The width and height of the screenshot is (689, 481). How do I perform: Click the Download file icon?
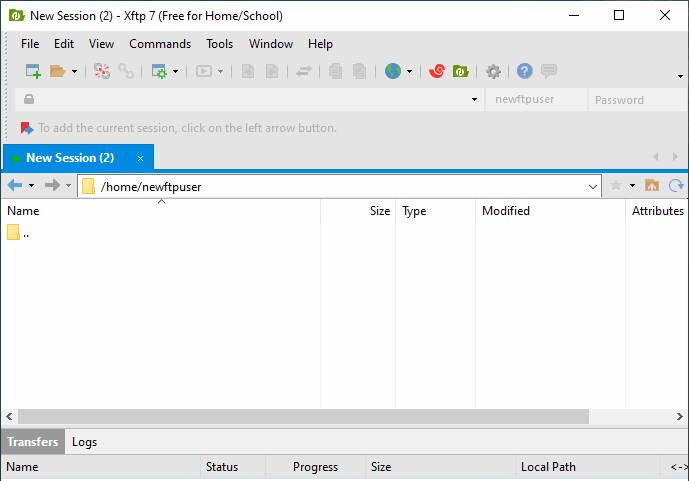point(272,71)
